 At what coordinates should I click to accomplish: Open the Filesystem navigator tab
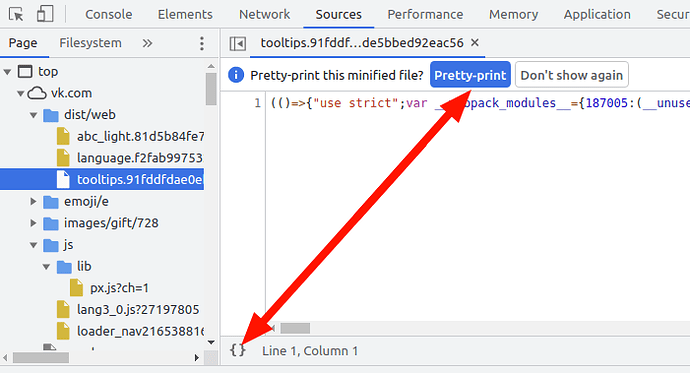tap(90, 43)
